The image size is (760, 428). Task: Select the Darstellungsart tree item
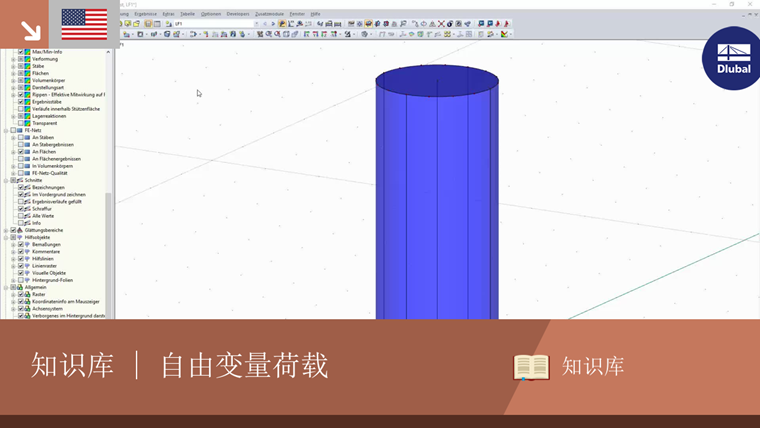[x=48, y=88]
